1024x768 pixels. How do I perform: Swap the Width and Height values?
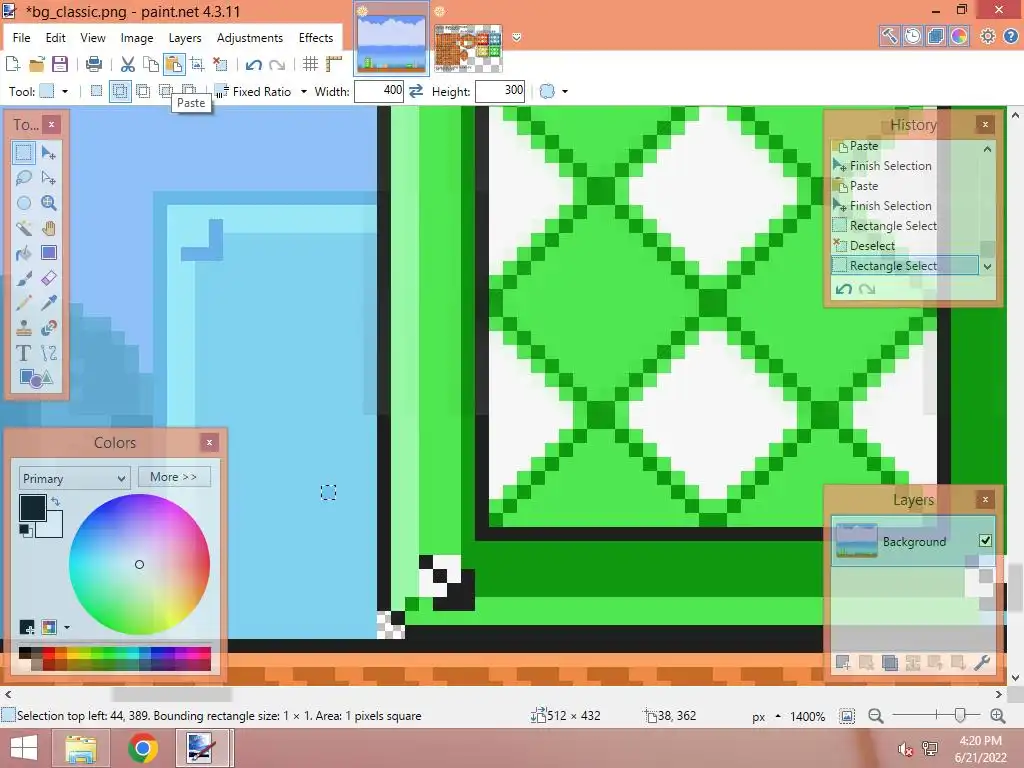pyautogui.click(x=416, y=91)
